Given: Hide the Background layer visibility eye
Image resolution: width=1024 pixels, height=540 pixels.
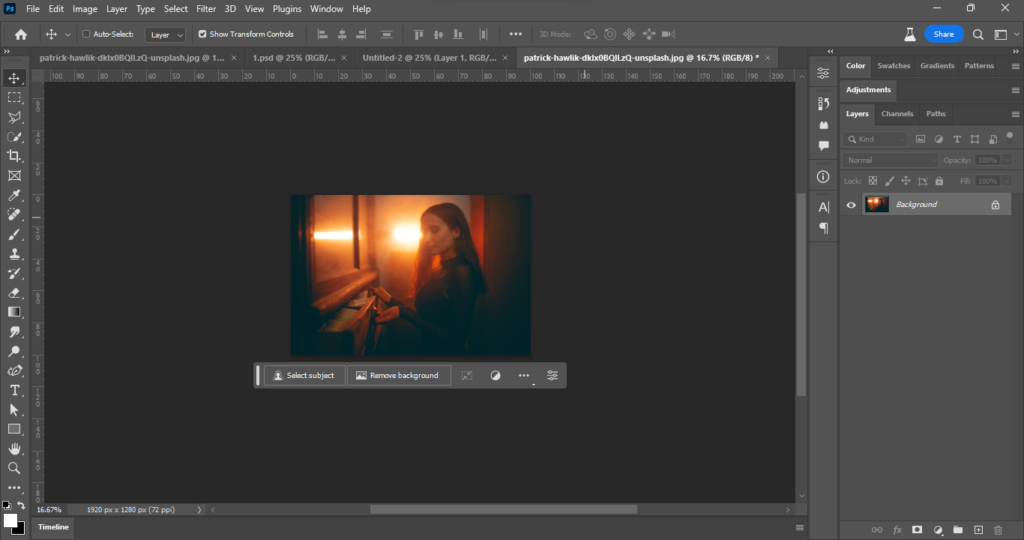Looking at the screenshot, I should (851, 205).
